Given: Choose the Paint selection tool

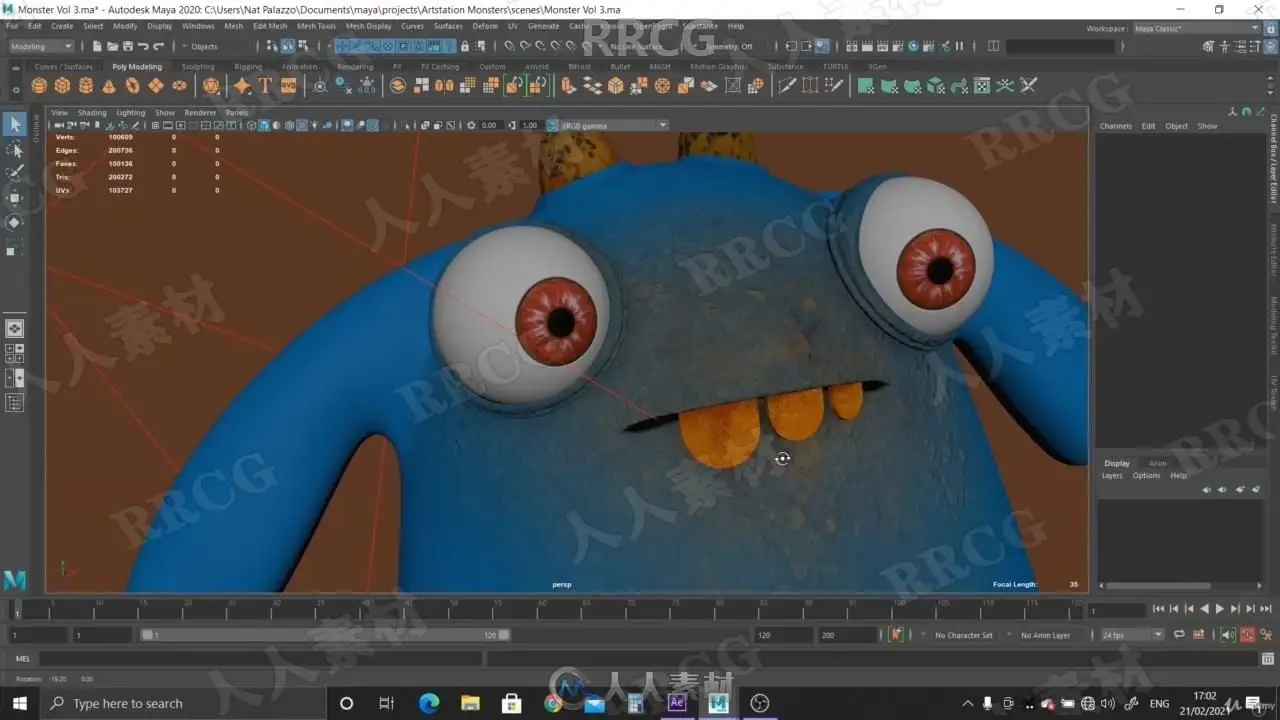Looking at the screenshot, I should [15, 174].
